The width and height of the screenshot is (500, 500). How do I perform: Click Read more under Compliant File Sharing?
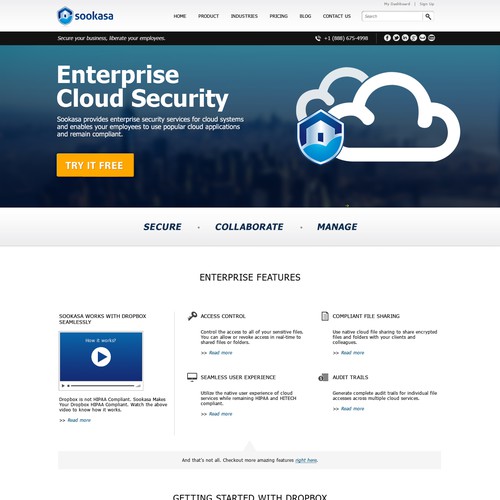pos(353,353)
